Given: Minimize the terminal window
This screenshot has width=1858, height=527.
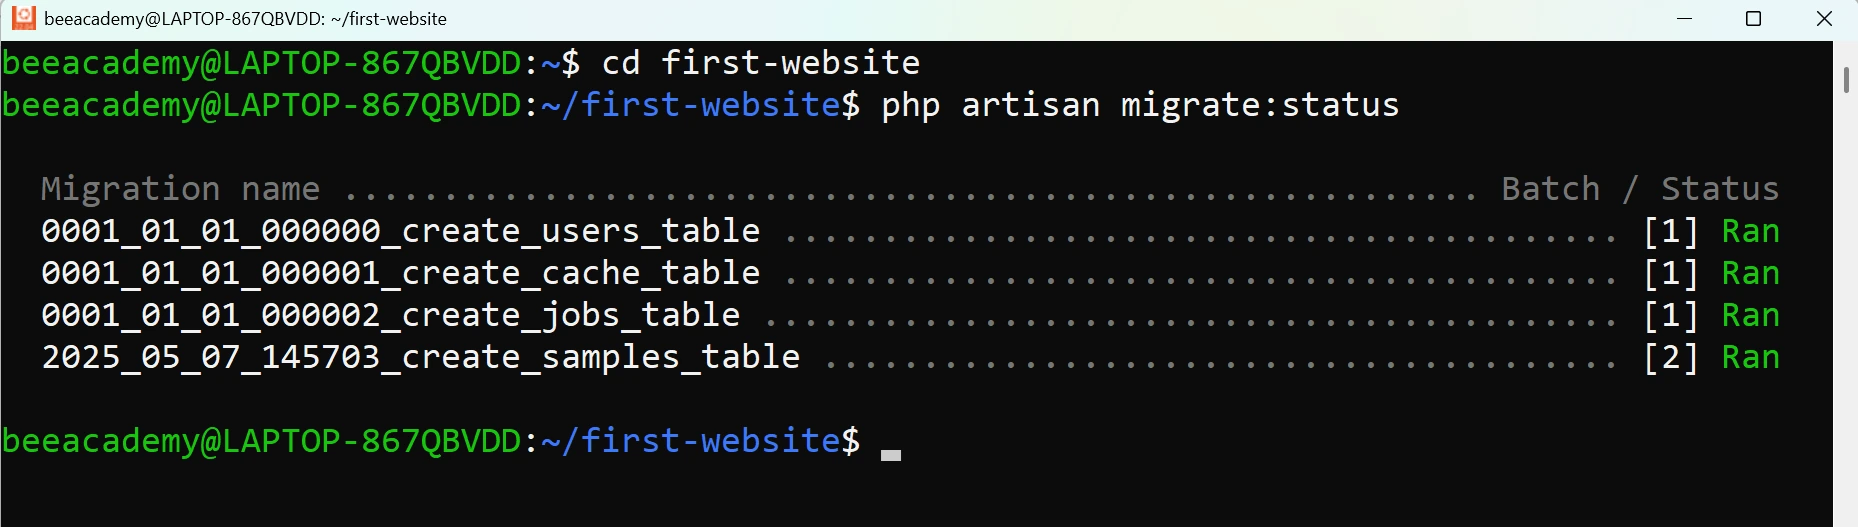Looking at the screenshot, I should [x=1684, y=19].
